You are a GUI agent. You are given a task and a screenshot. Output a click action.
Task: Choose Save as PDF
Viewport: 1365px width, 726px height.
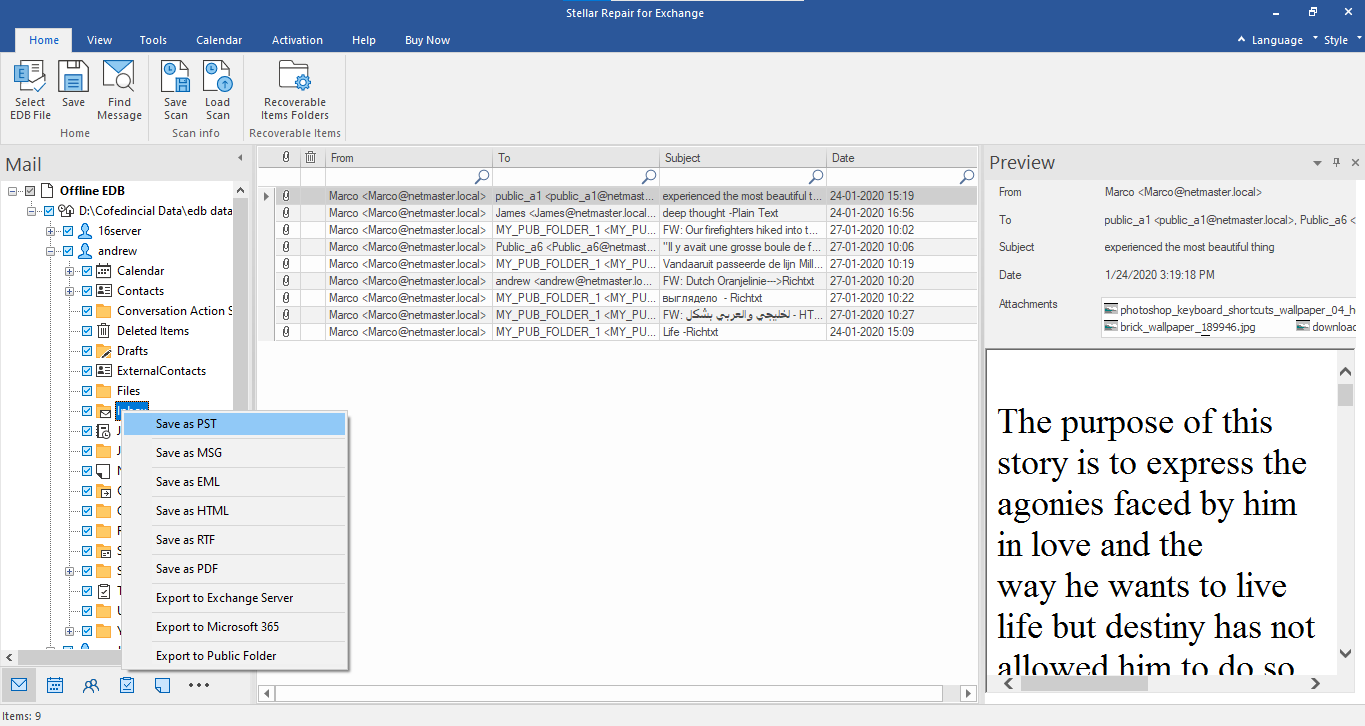pos(234,569)
